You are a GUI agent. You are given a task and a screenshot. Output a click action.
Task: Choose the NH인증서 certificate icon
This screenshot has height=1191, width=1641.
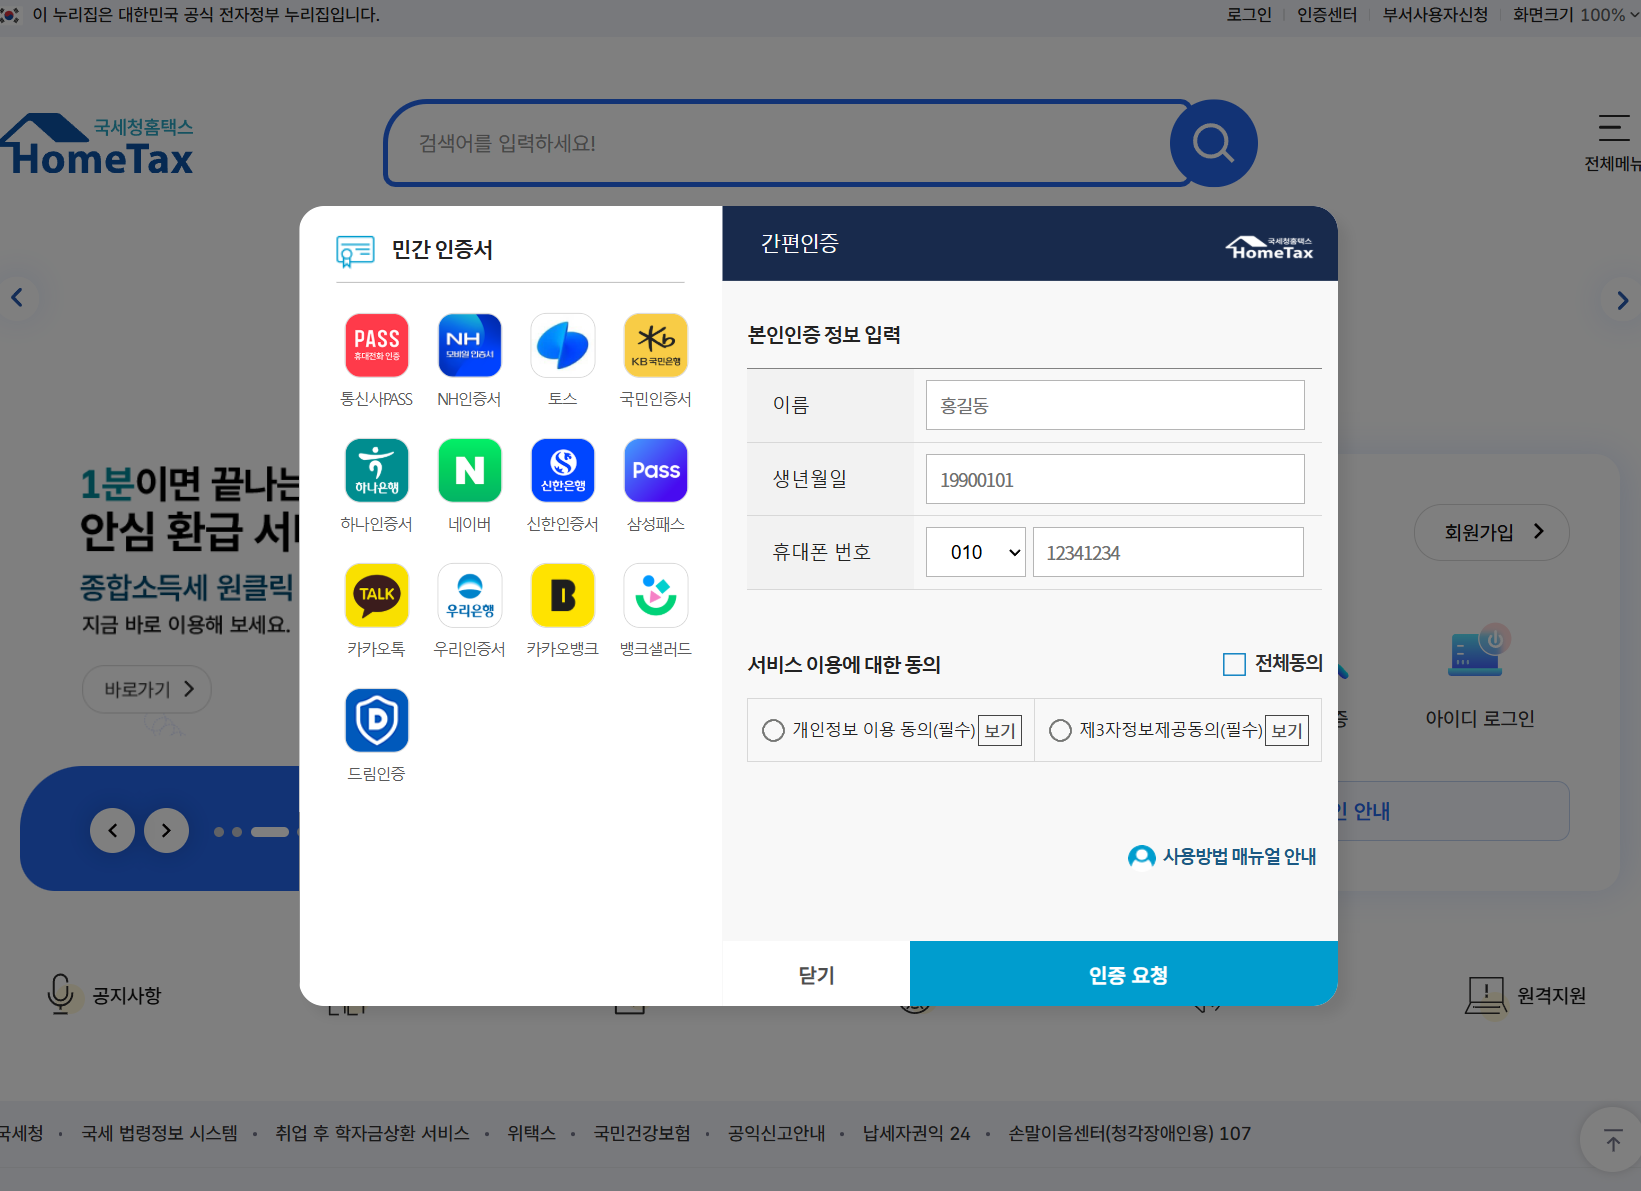point(469,345)
